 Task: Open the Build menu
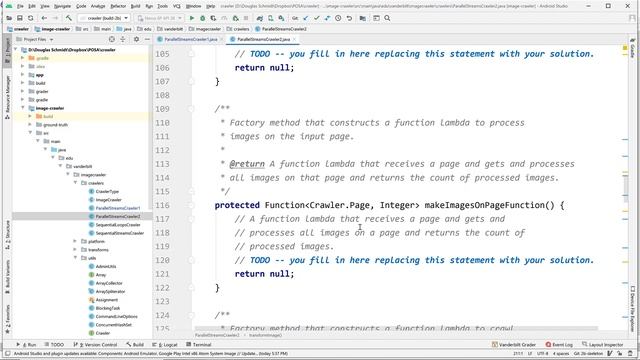135,6
